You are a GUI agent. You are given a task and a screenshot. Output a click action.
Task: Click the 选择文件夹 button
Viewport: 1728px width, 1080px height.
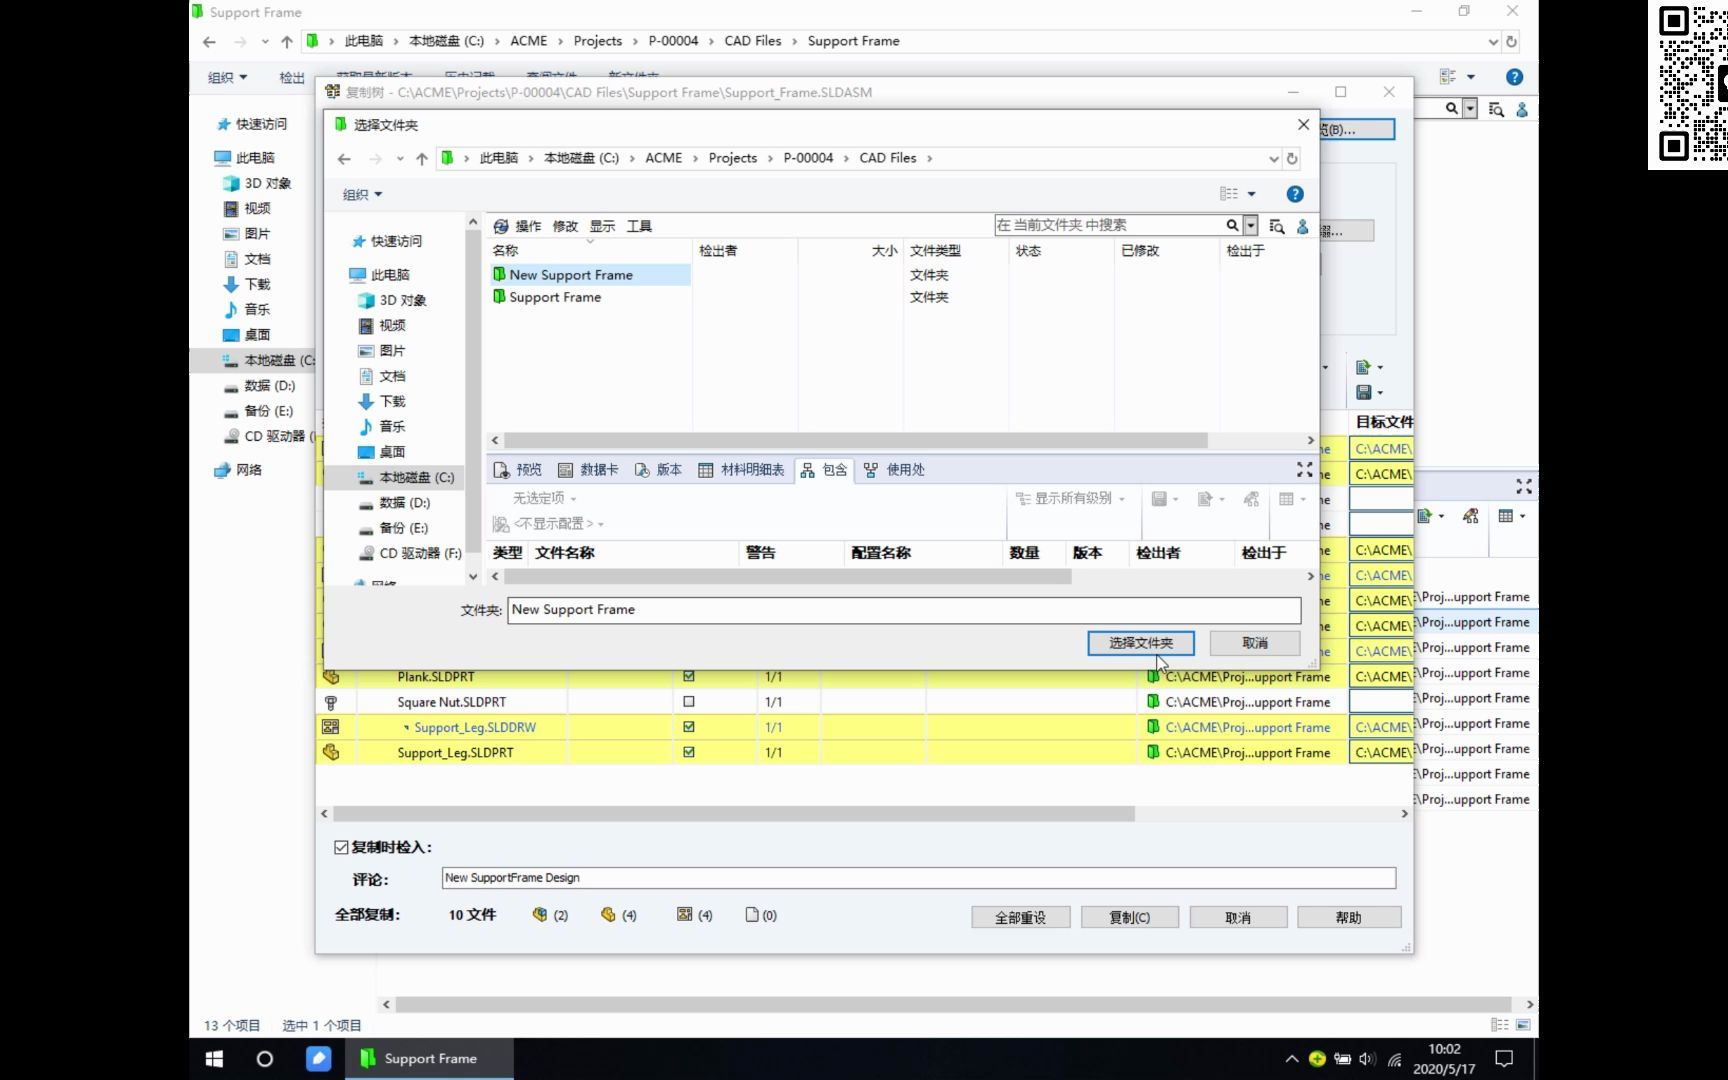pyautogui.click(x=1140, y=642)
